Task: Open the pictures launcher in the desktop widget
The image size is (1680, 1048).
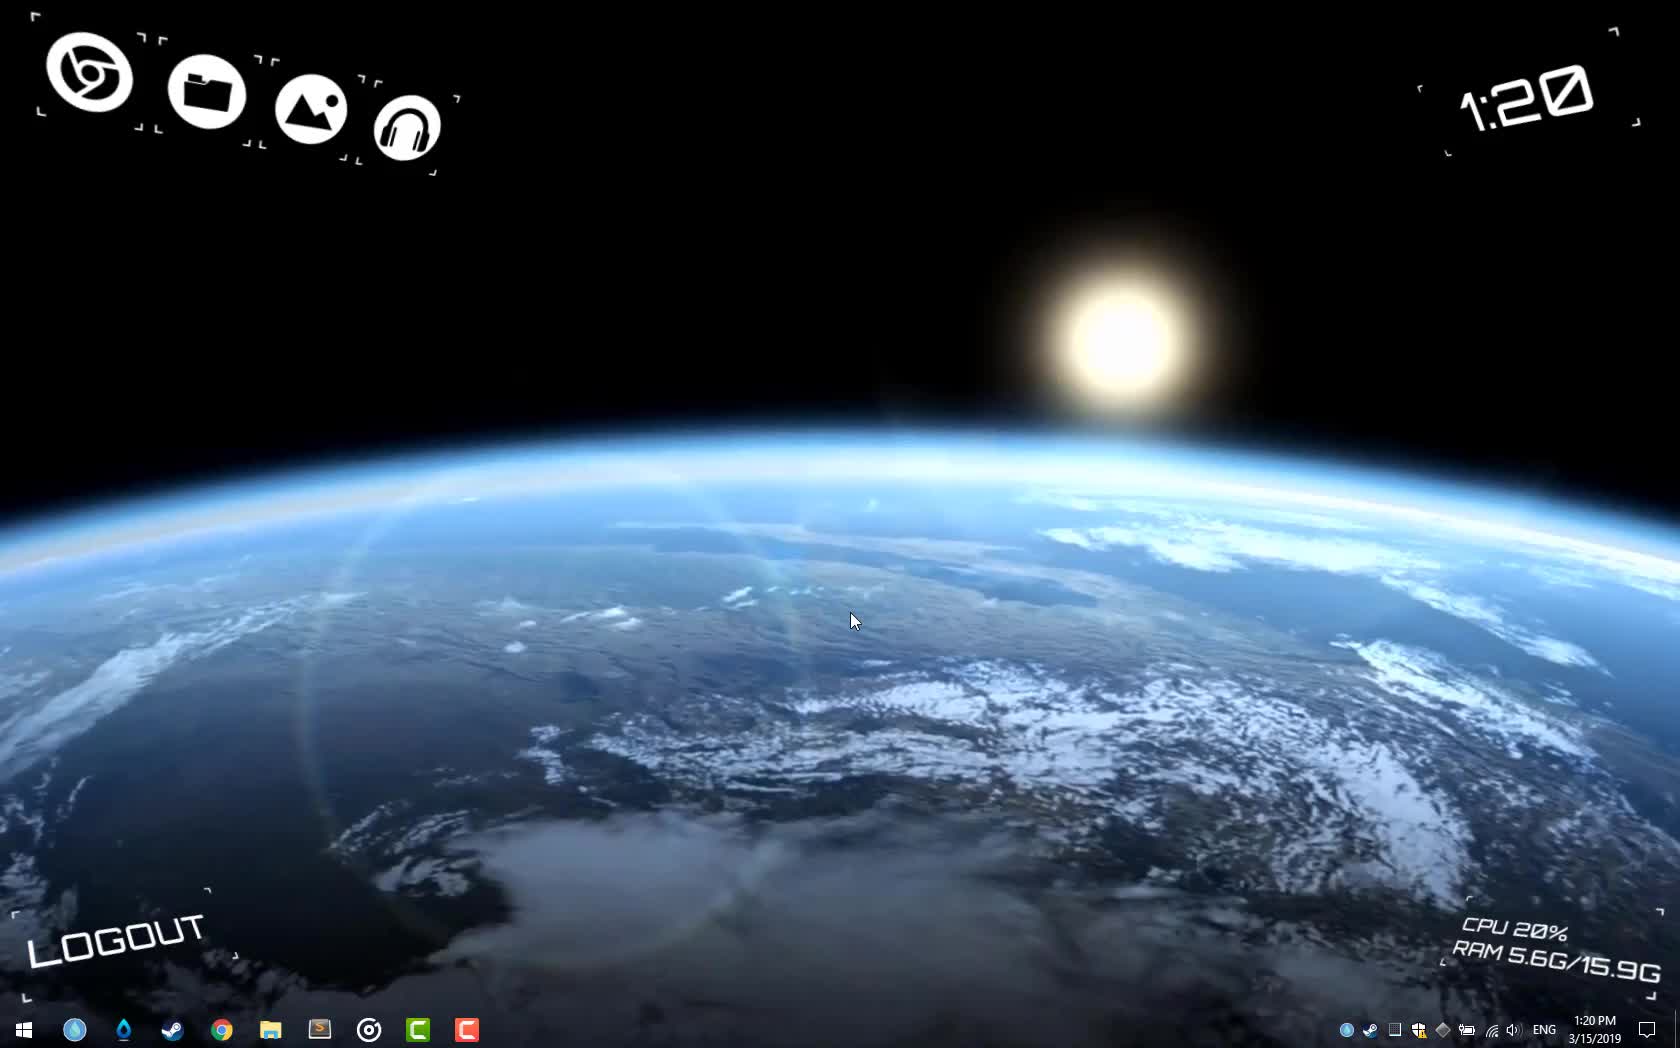Action: coord(311,109)
